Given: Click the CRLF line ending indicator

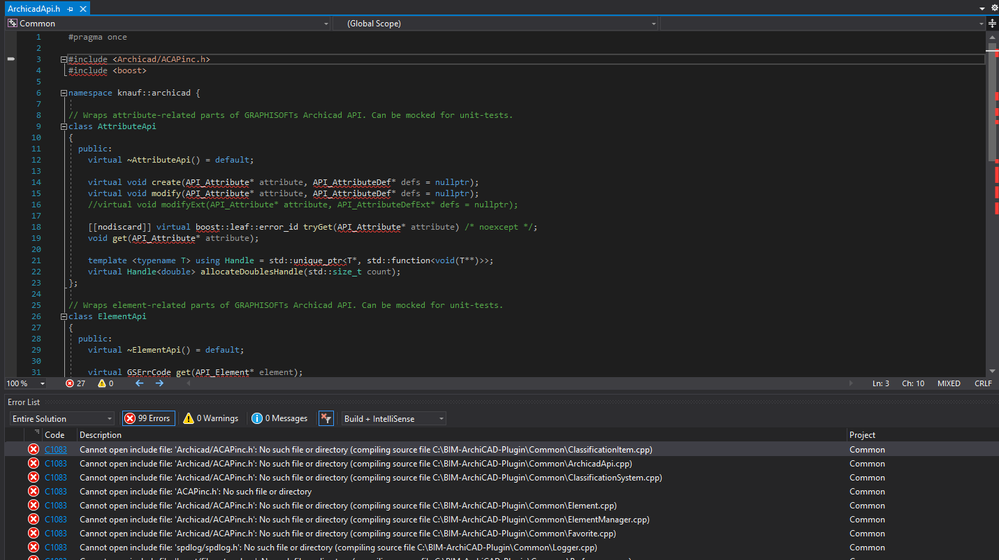Looking at the screenshot, I should pos(982,383).
